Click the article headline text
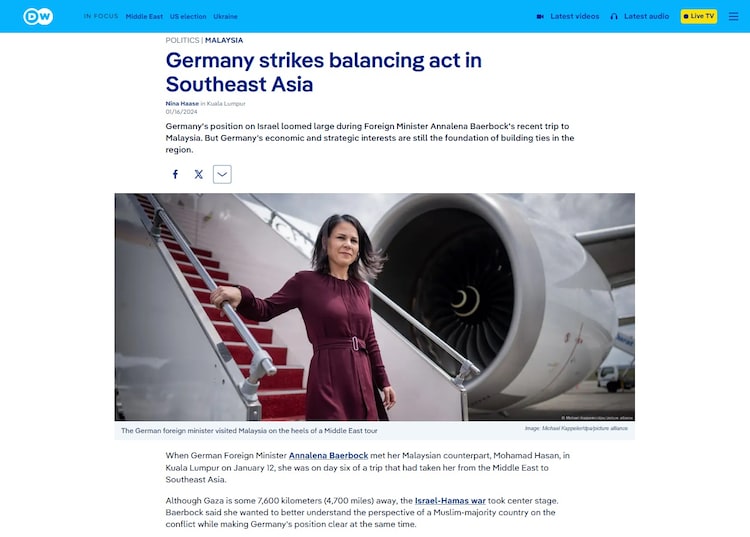The width and height of the screenshot is (750, 537). 323,72
